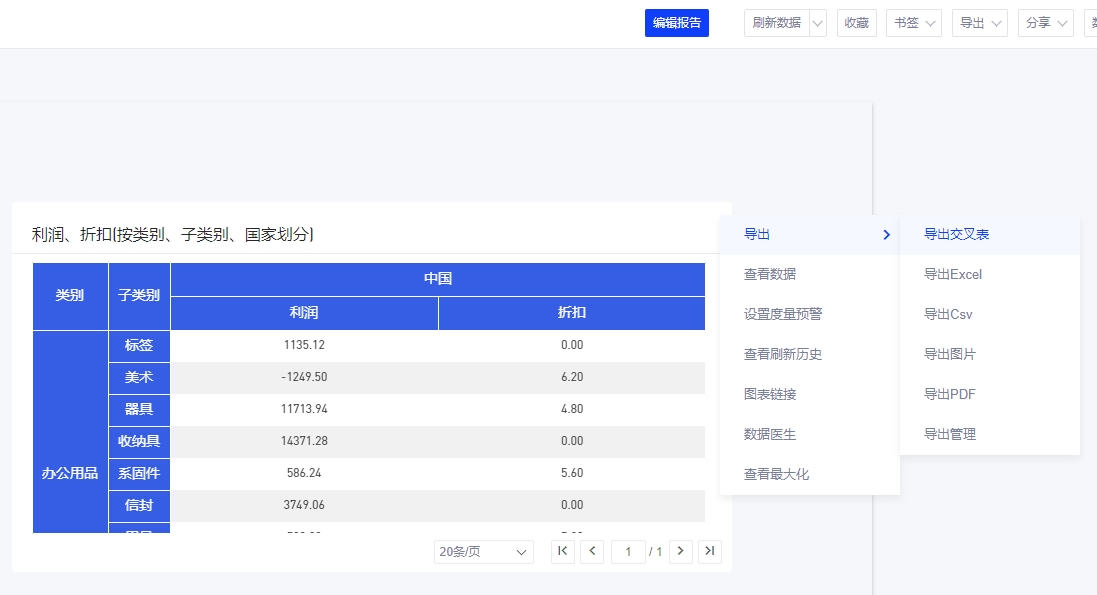The width and height of the screenshot is (1097, 595).
Task: Open the 分享 dropdown in toolbar
Action: tap(1045, 23)
